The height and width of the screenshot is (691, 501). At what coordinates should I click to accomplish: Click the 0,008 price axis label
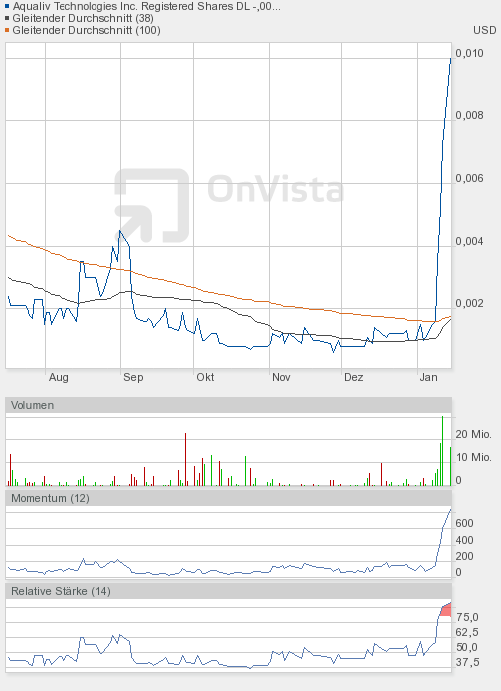coord(469,115)
